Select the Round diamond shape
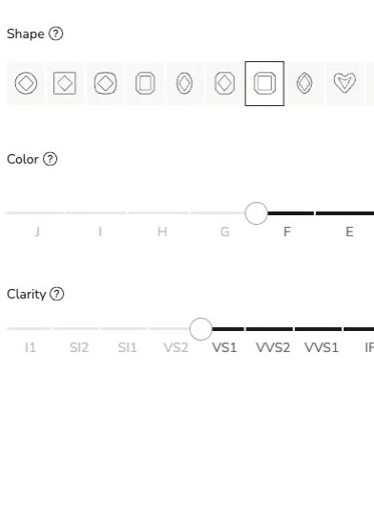This screenshot has width=374, height=506. [x=26, y=83]
